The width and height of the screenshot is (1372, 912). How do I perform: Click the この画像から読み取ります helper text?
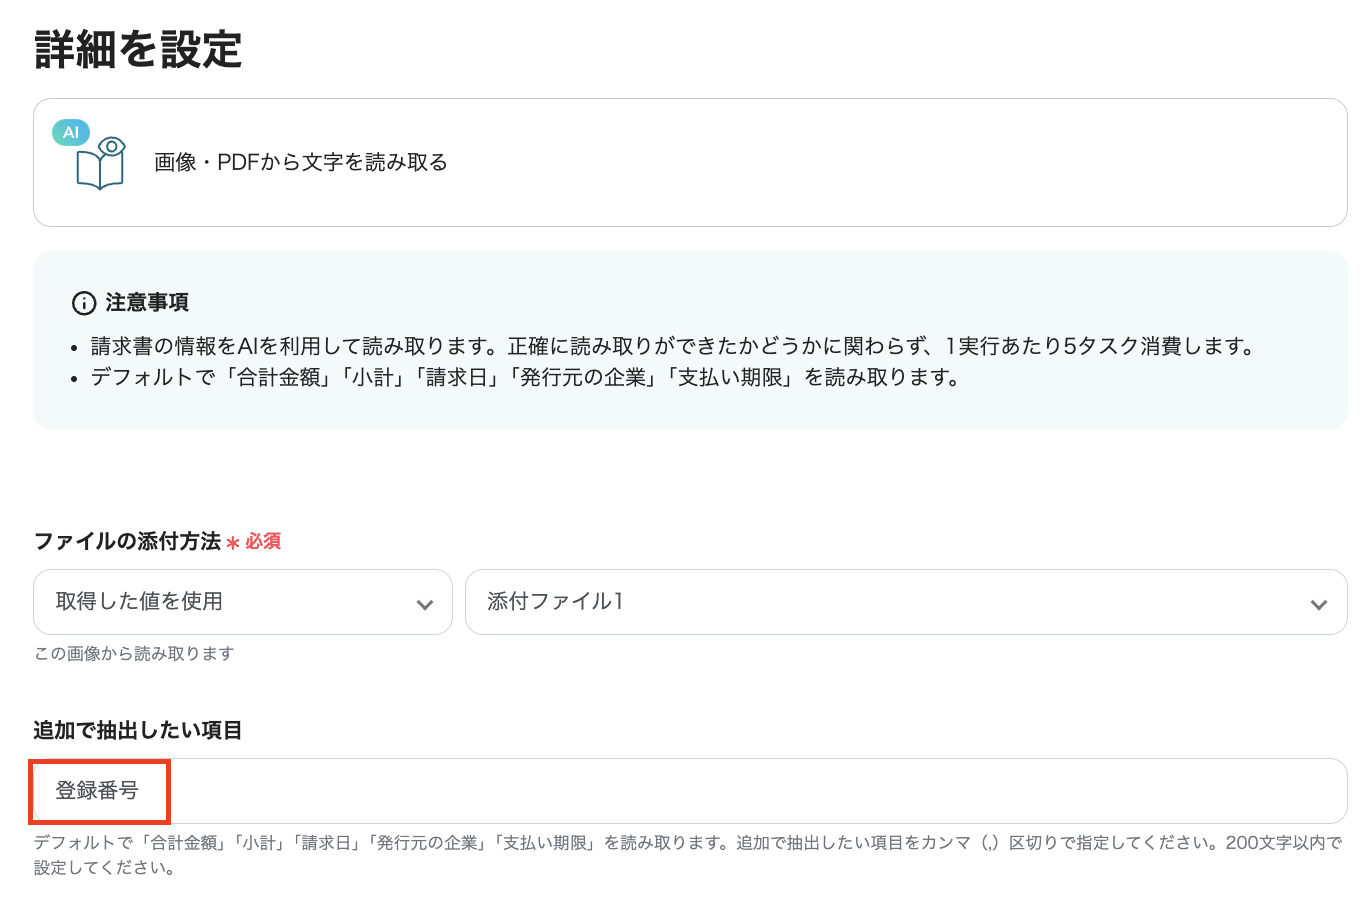click(x=134, y=652)
